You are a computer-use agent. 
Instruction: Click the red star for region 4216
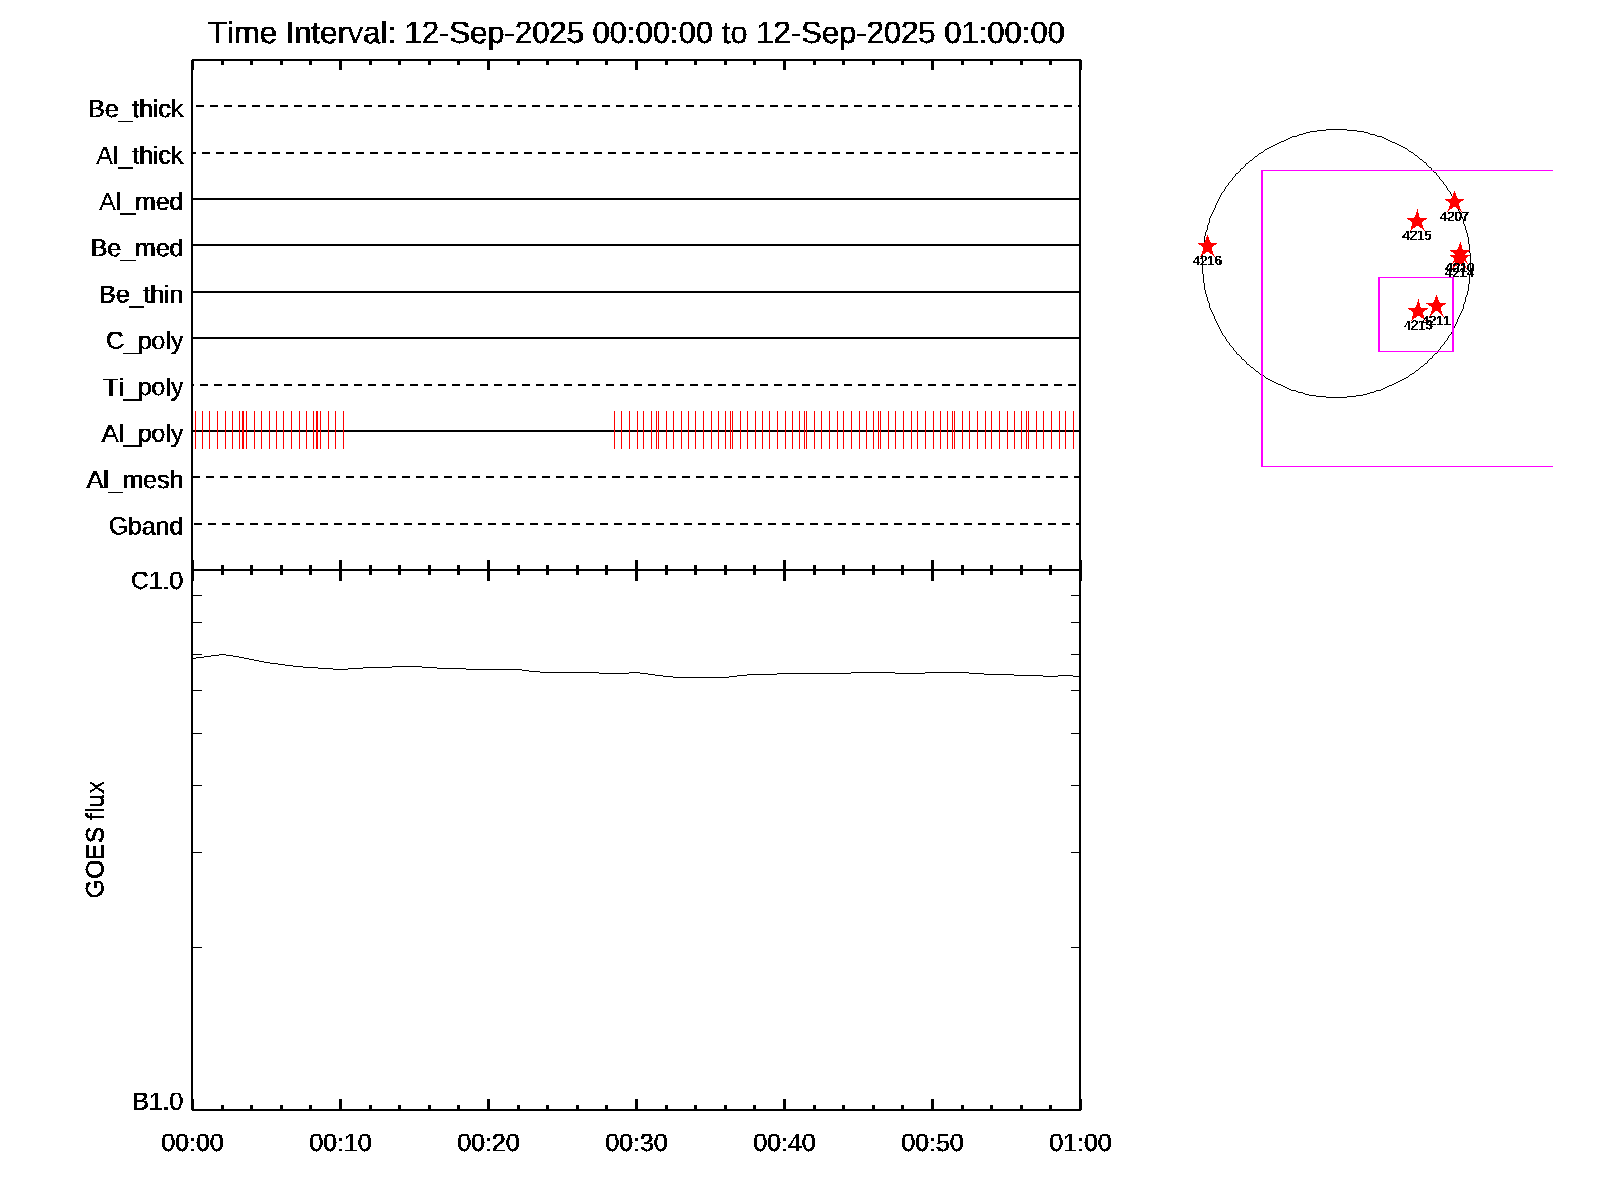[1207, 246]
